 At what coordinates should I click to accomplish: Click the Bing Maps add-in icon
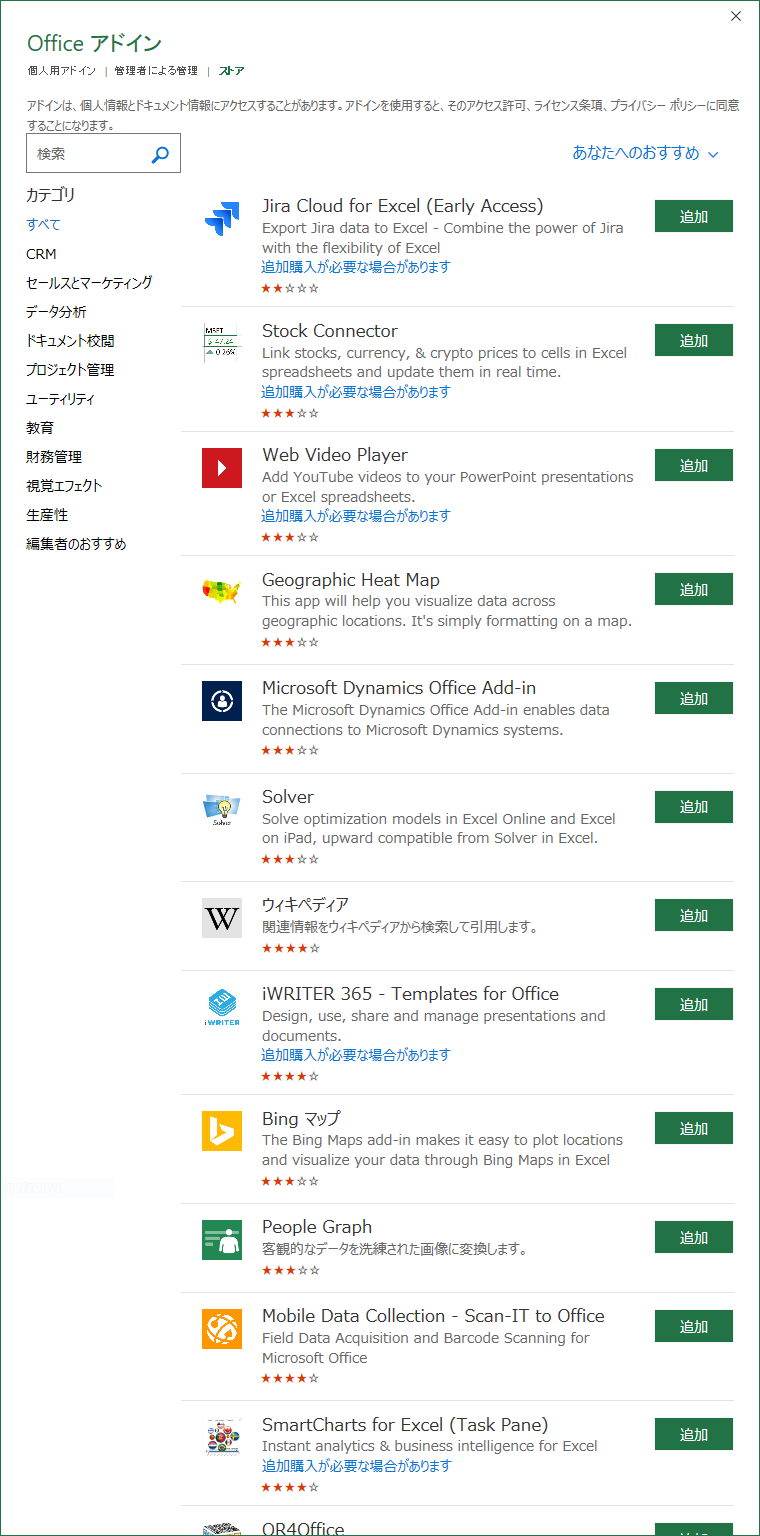tap(222, 1131)
